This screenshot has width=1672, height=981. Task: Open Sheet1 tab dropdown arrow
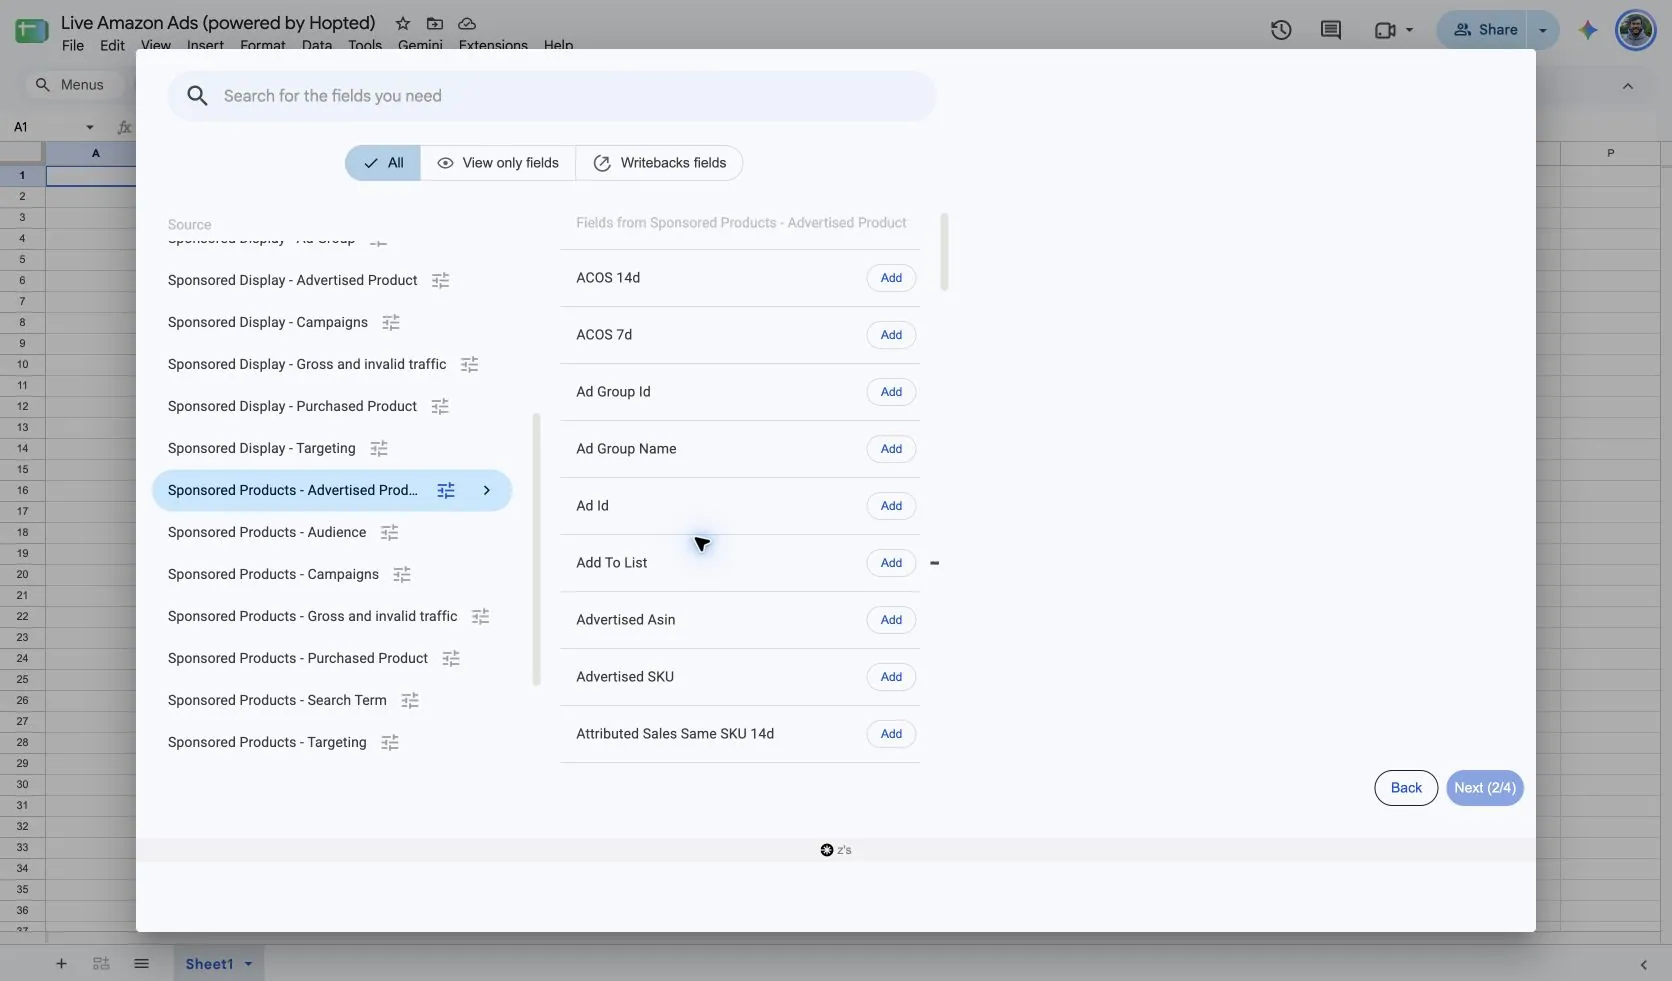coord(248,964)
